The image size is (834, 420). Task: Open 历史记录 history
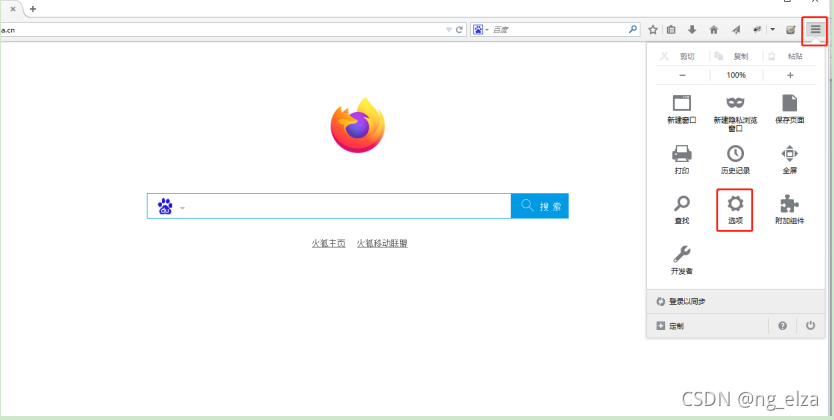click(736, 160)
